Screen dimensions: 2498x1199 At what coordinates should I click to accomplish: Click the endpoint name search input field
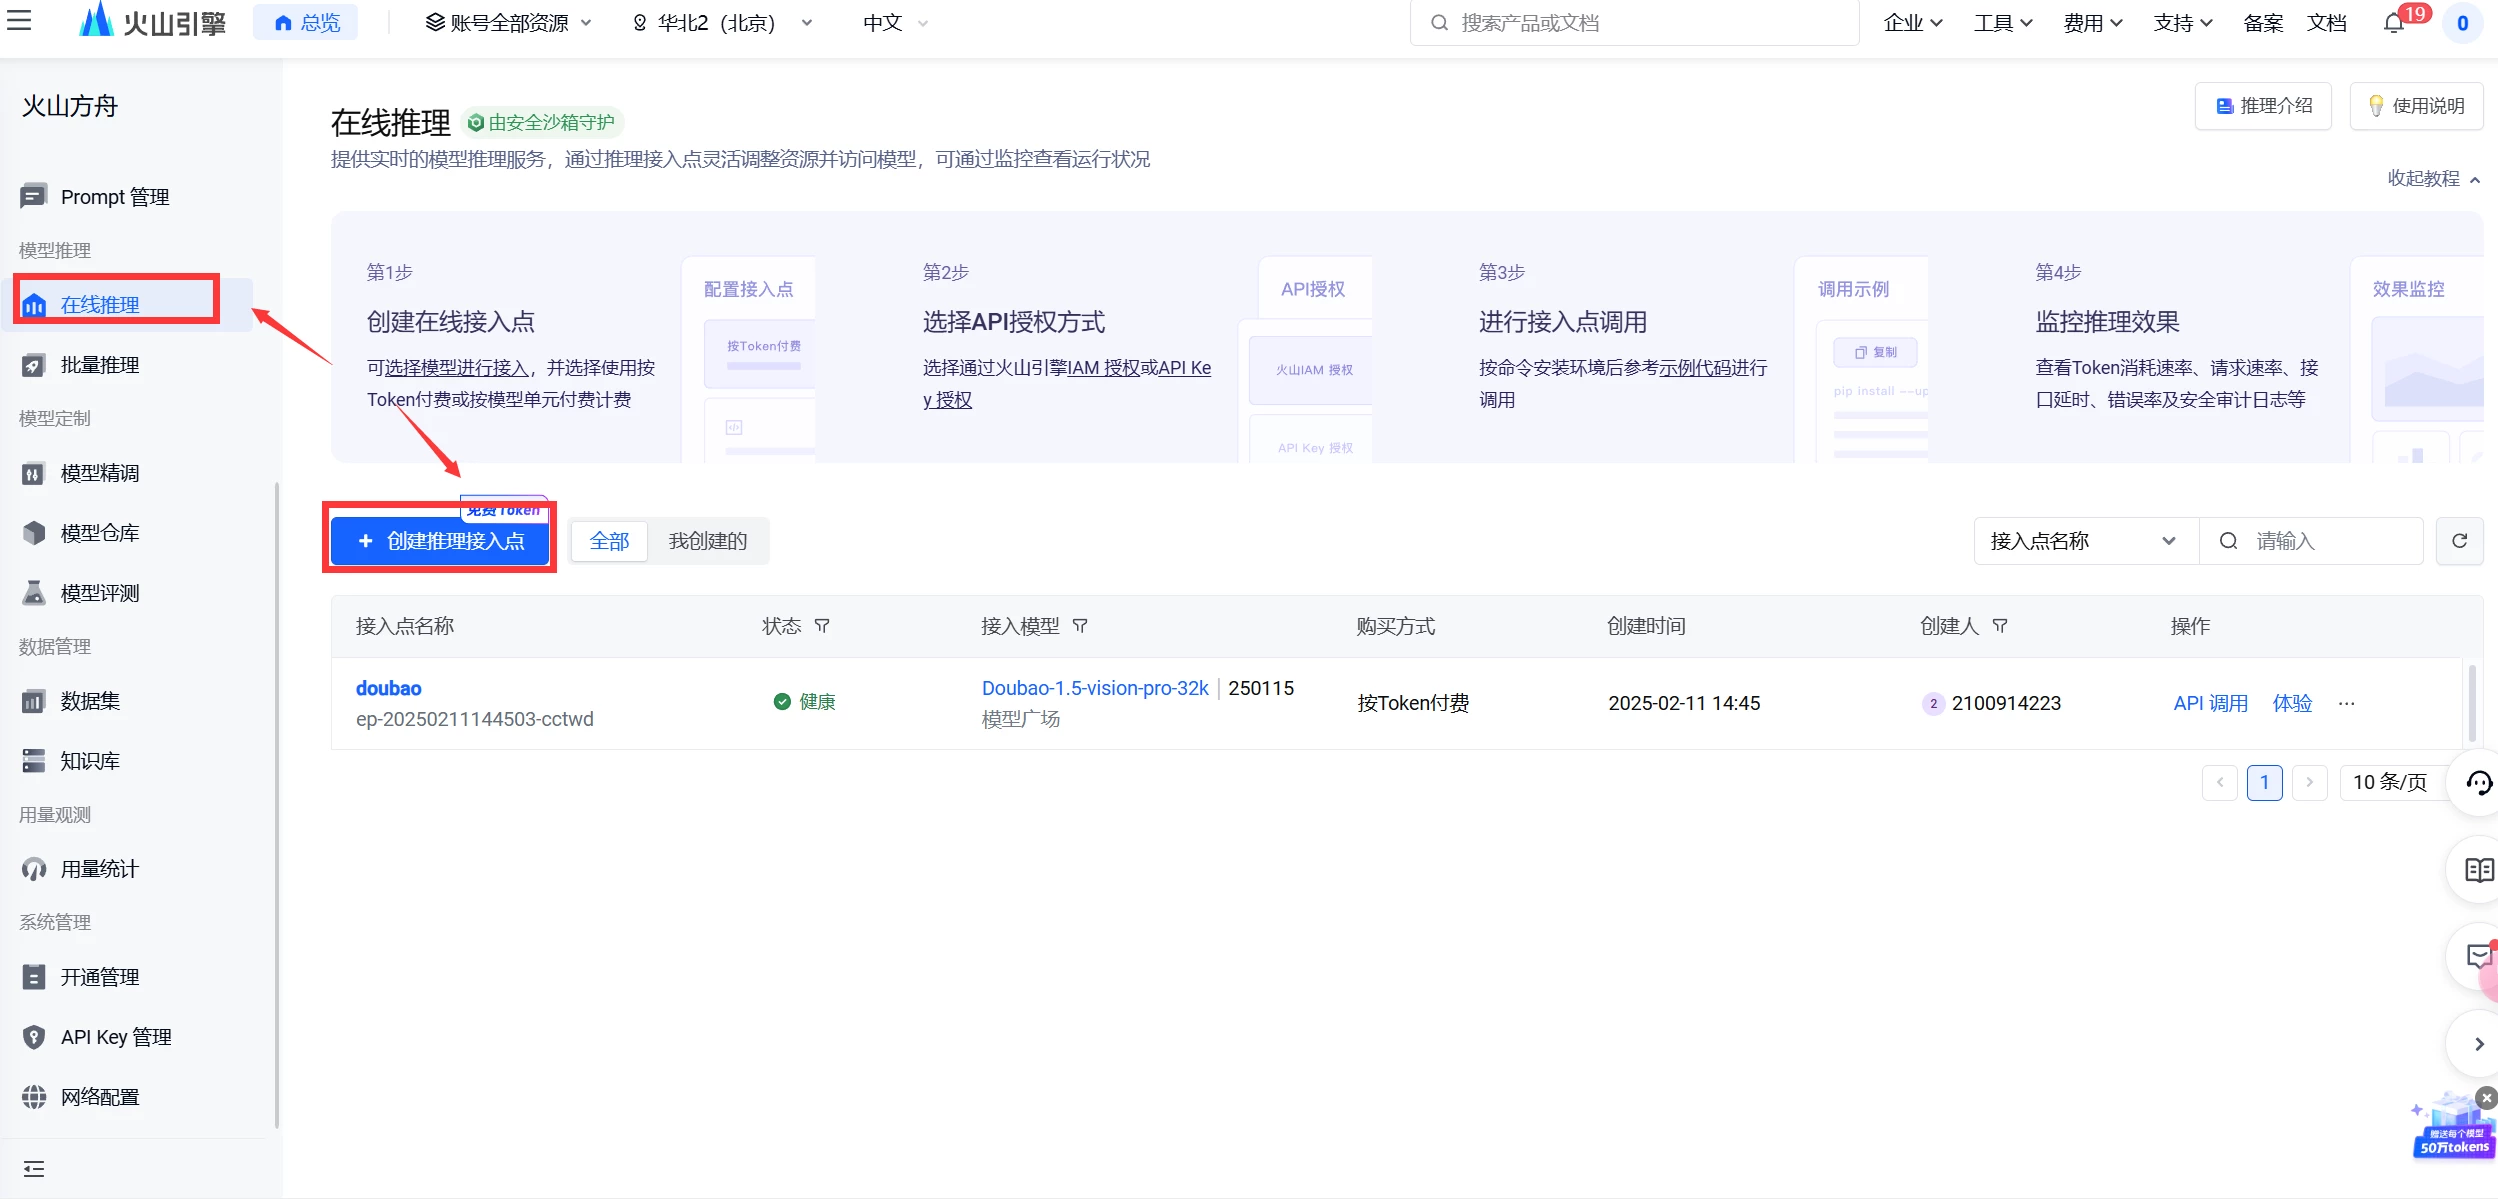(2330, 541)
